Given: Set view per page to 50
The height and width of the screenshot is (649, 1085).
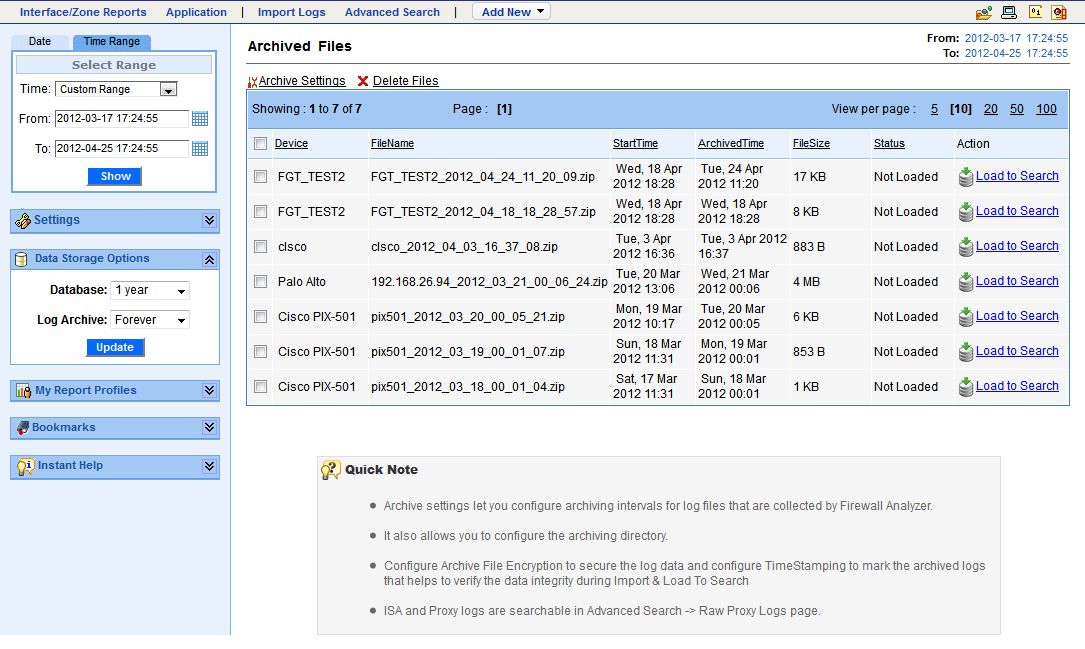Looking at the screenshot, I should pos(1016,109).
